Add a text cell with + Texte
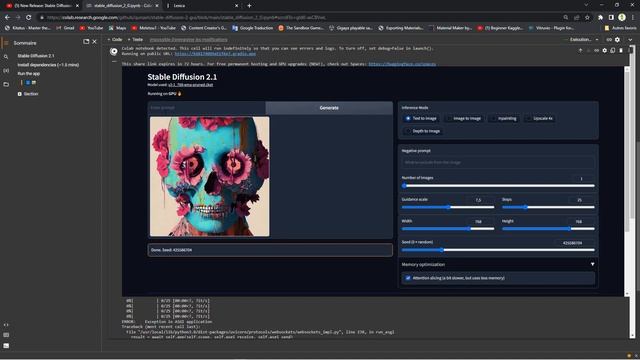 pyautogui.click(x=135, y=40)
